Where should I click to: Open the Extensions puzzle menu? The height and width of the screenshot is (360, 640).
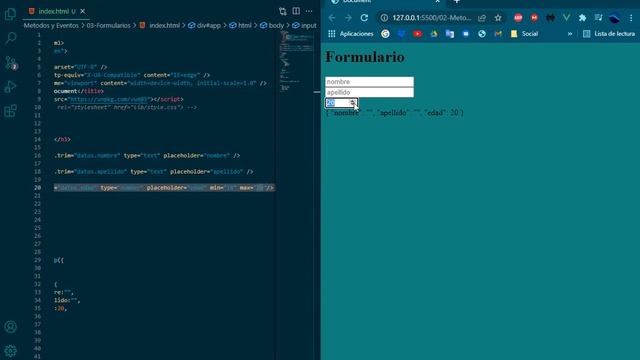tap(582, 18)
